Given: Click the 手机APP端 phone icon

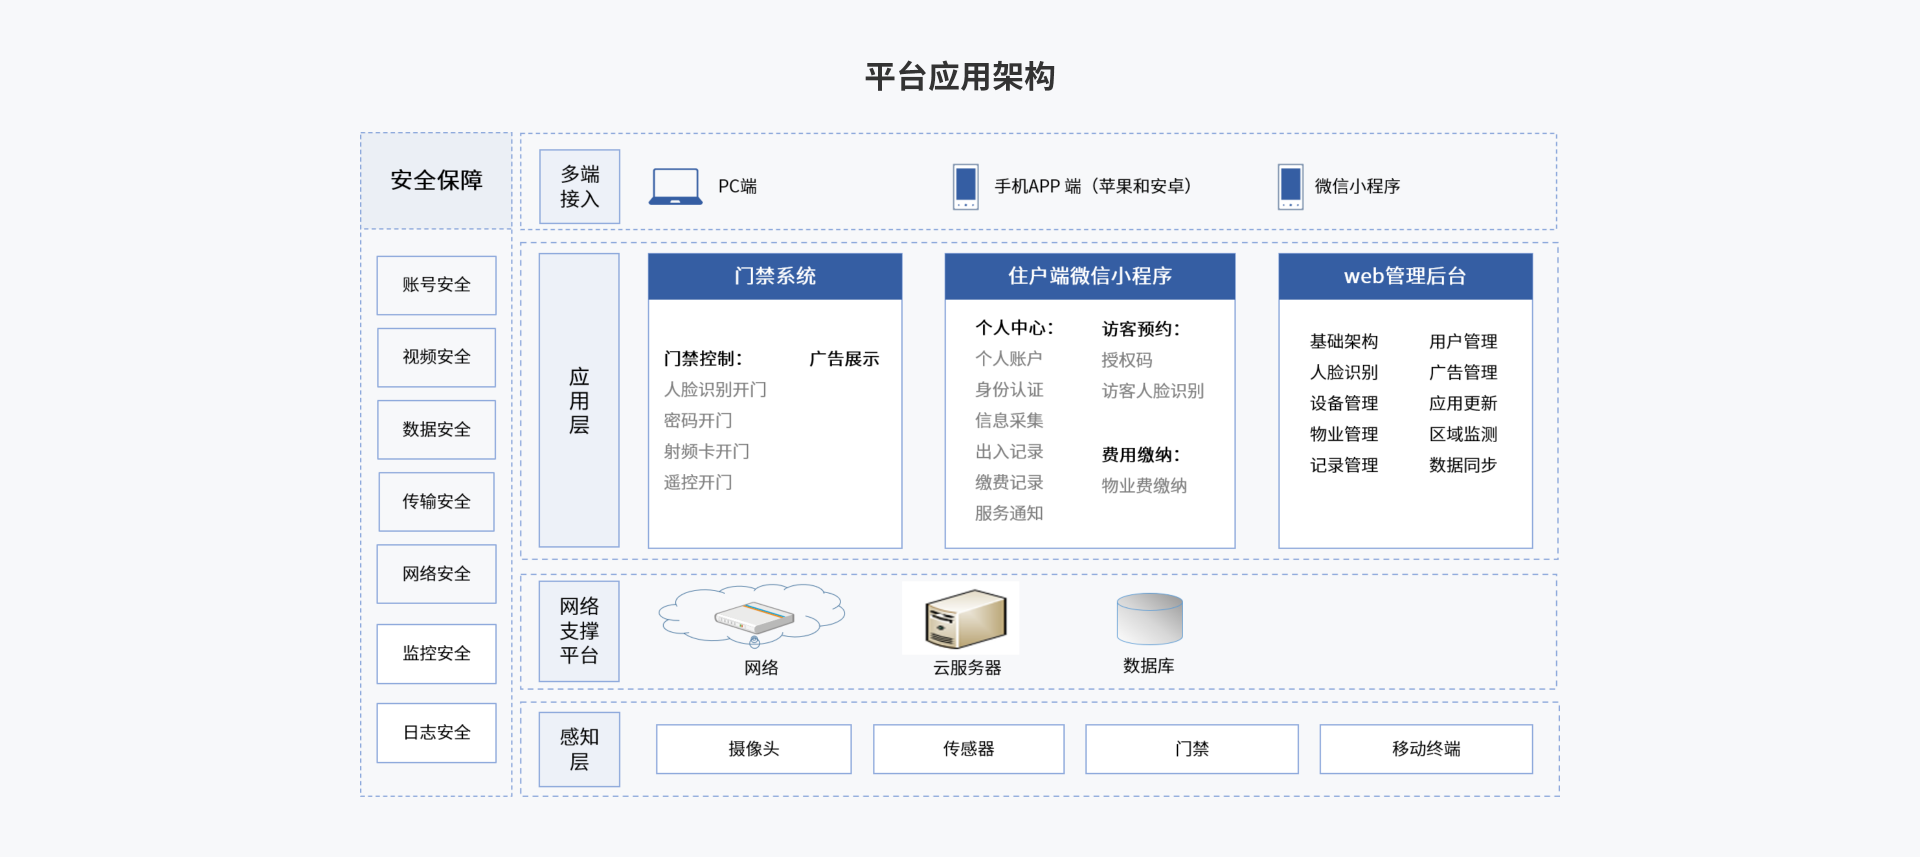Looking at the screenshot, I should [965, 187].
